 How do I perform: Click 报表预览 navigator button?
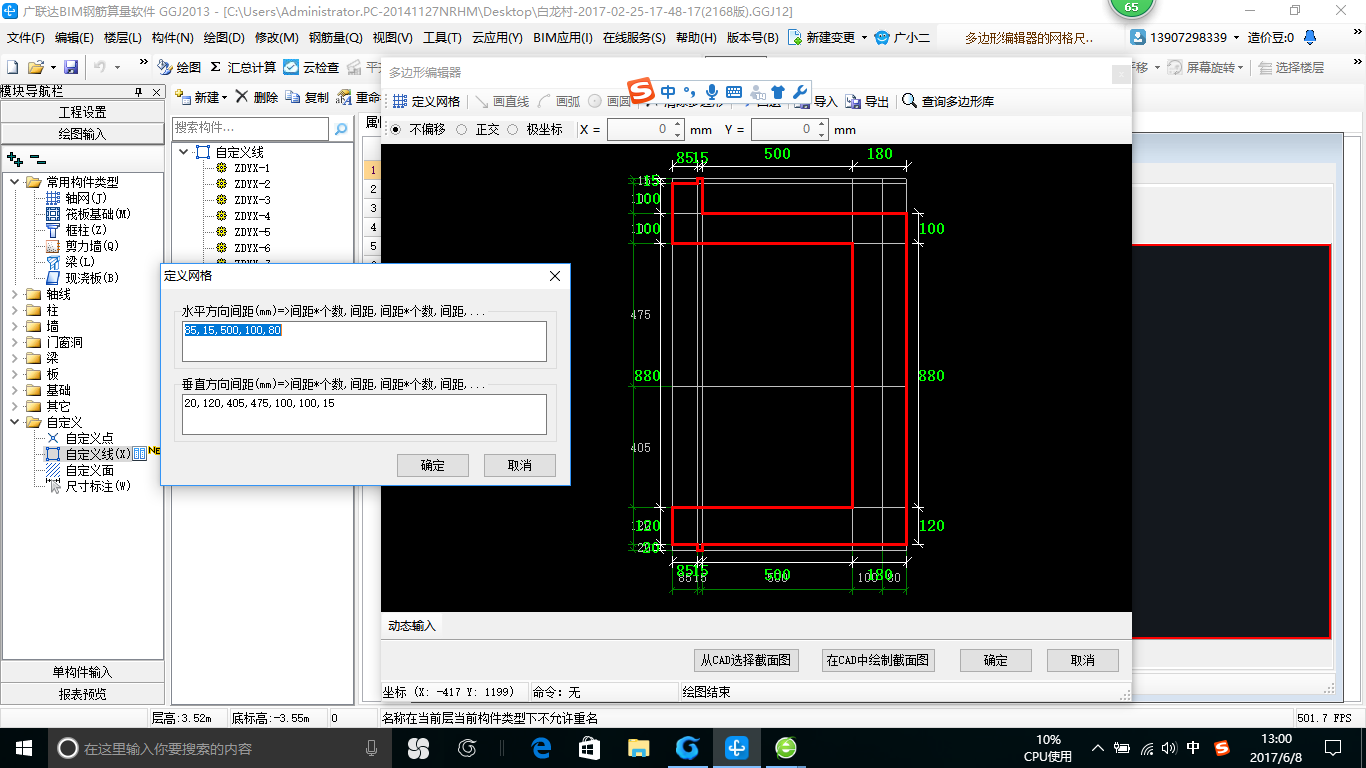[83, 693]
